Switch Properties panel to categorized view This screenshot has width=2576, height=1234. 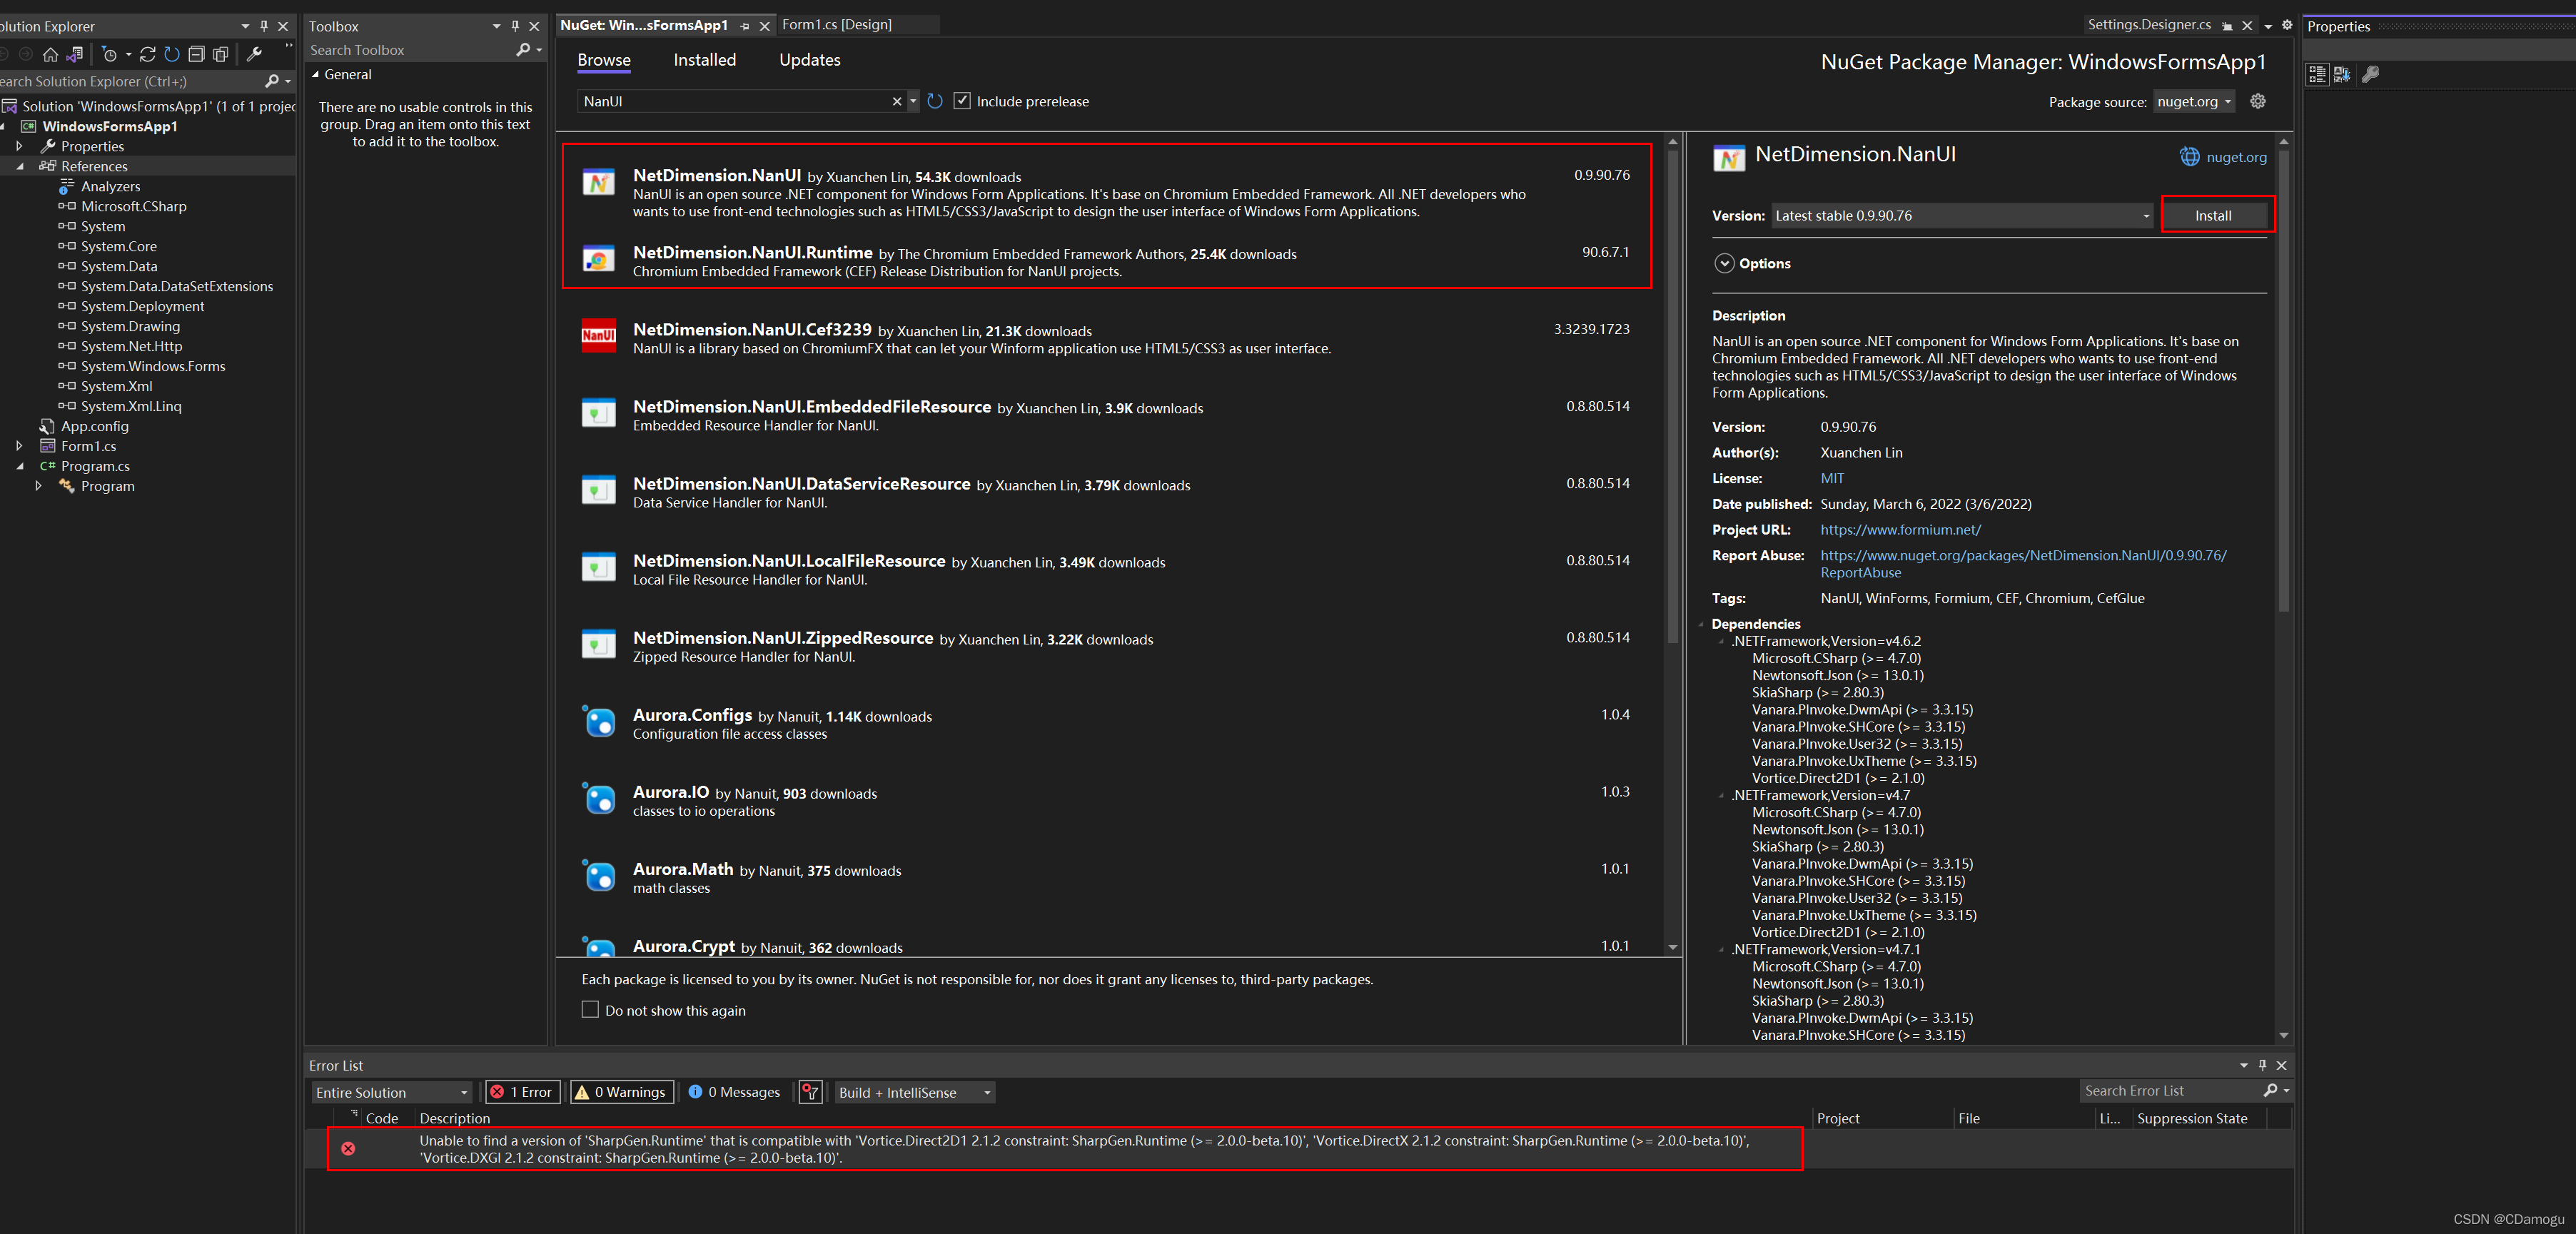pos(2317,74)
